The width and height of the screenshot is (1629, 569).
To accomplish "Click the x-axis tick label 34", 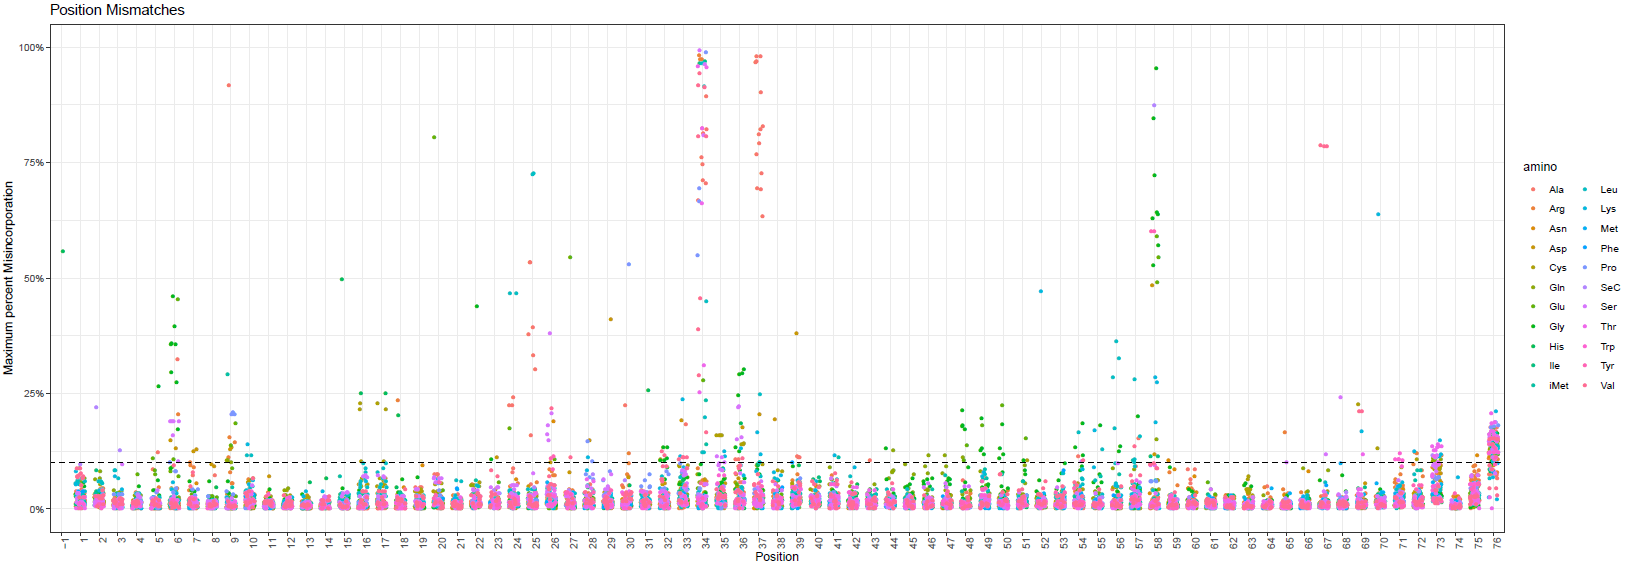I will point(706,542).
